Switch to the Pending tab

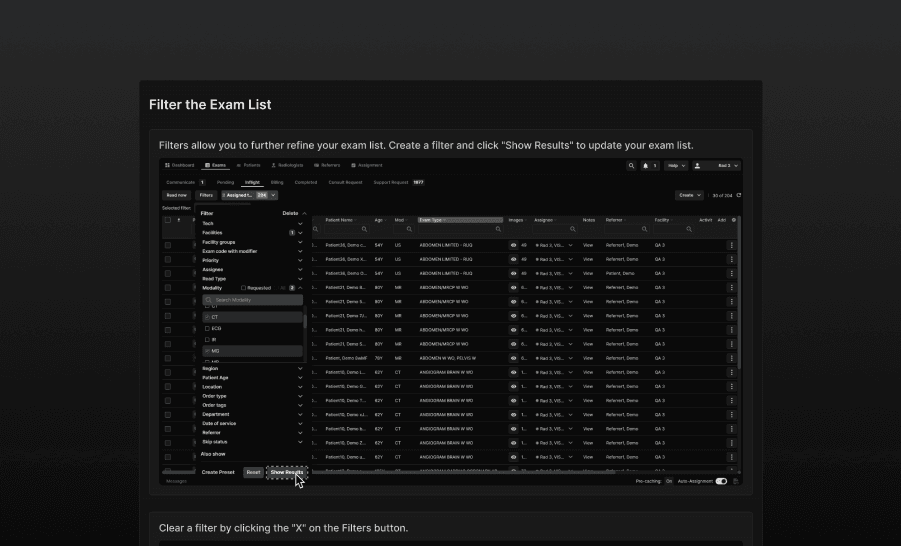(225, 182)
